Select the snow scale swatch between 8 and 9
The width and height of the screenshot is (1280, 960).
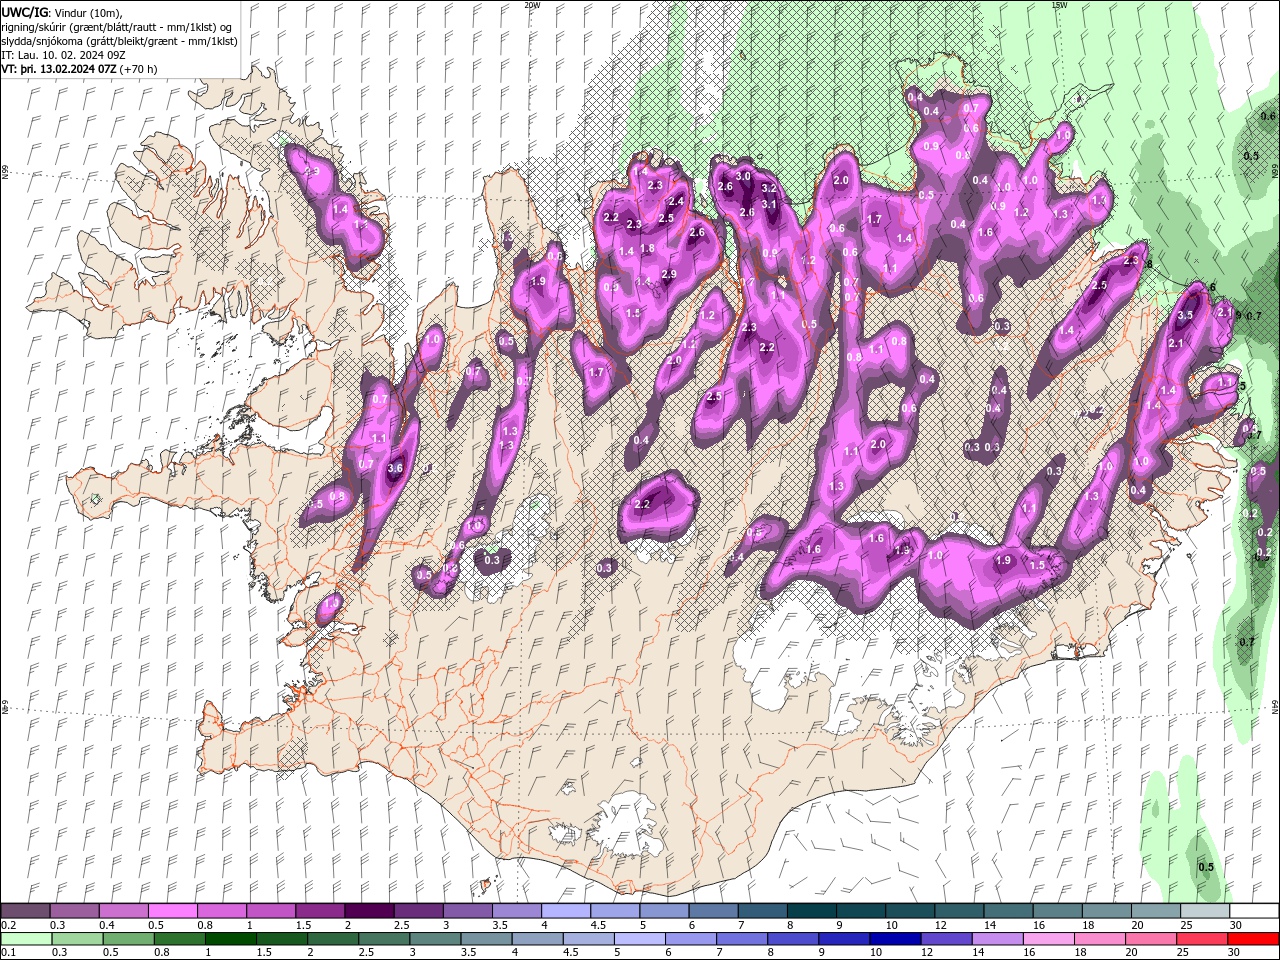811,911
